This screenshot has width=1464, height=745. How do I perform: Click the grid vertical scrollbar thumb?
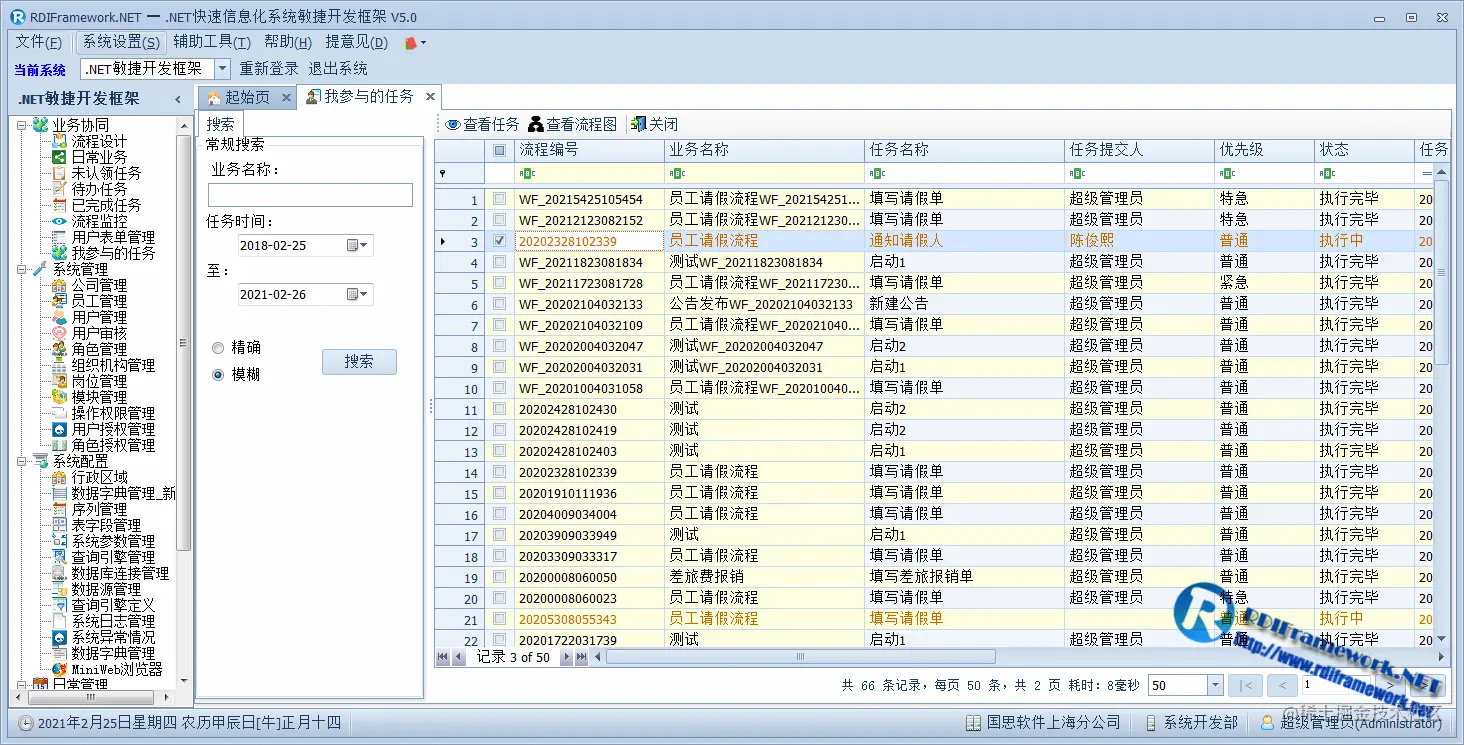click(x=1441, y=272)
